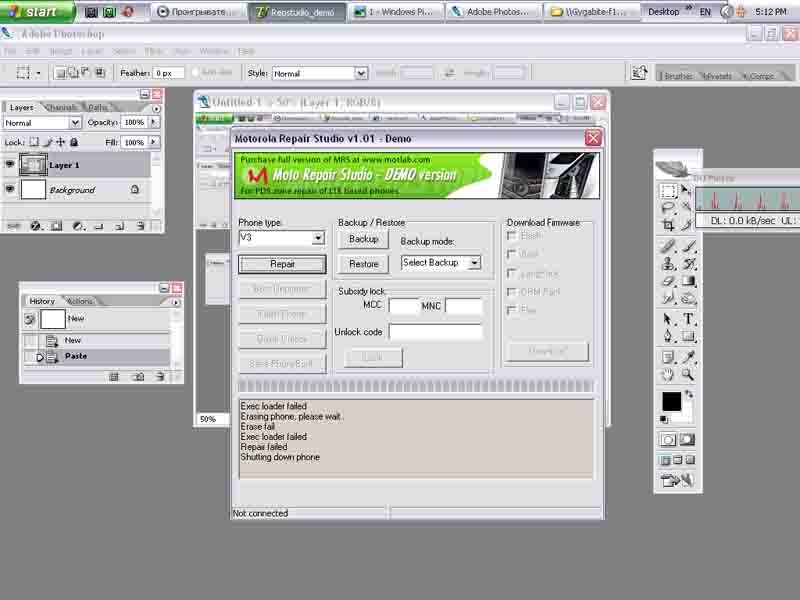800x600 pixels.
Task: Click the black foreground color swatch
Action: click(671, 401)
